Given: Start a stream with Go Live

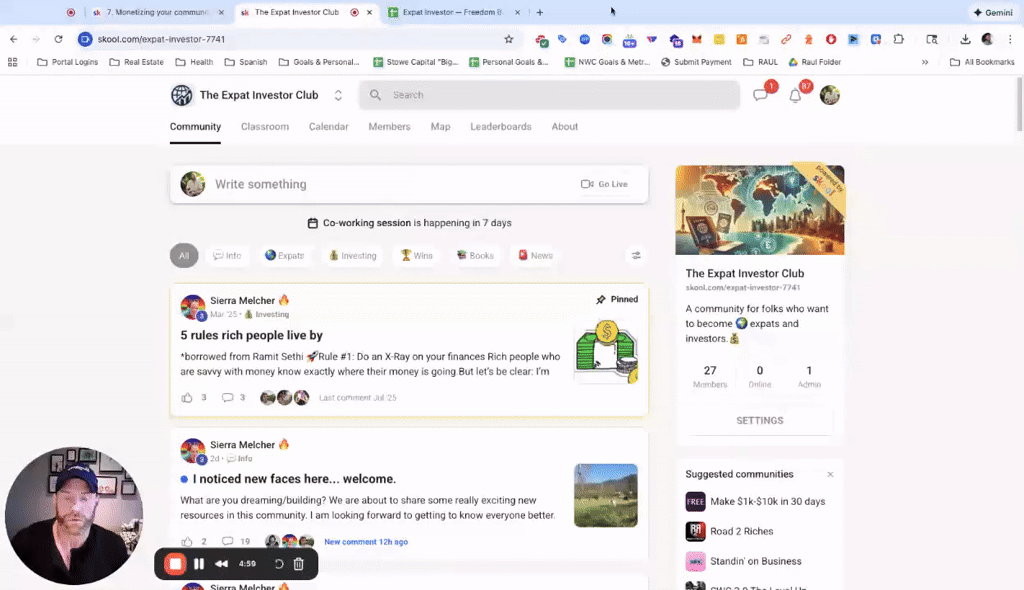Looking at the screenshot, I should (x=604, y=184).
